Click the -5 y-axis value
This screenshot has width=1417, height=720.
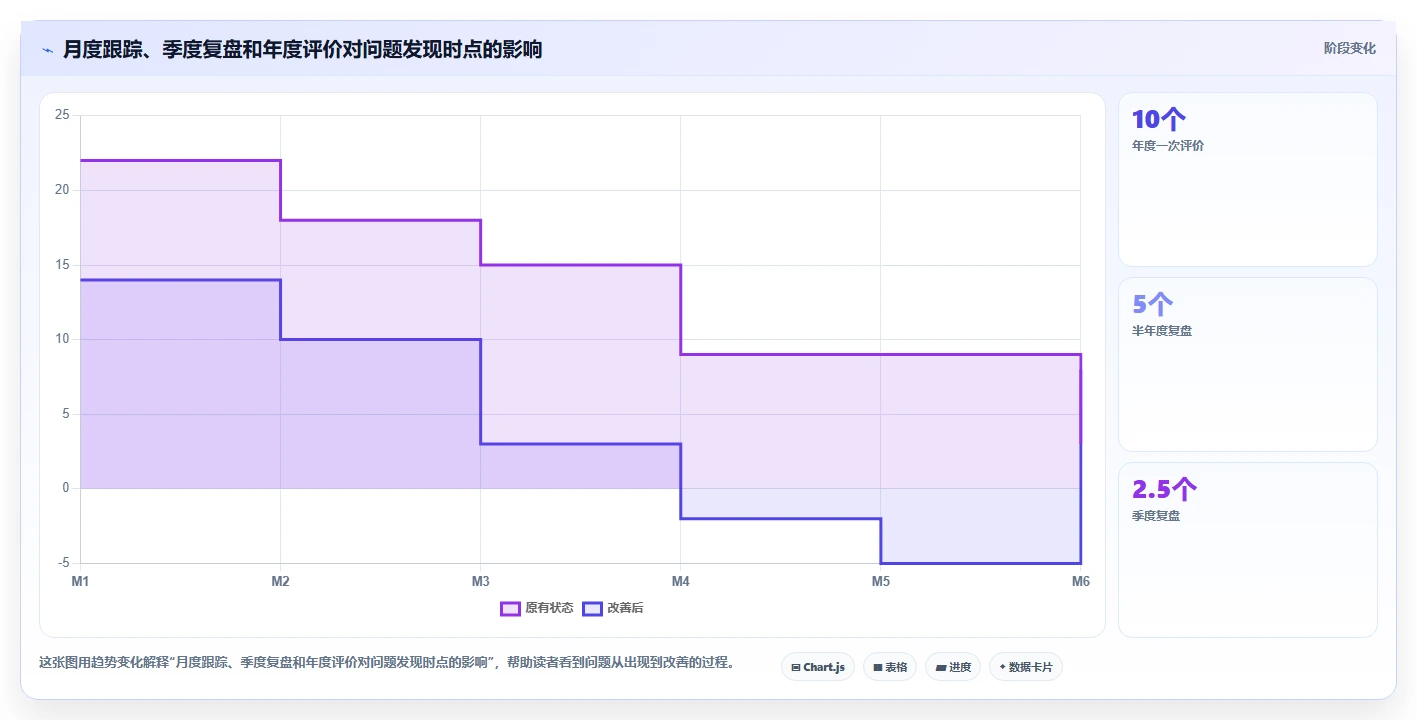click(64, 563)
